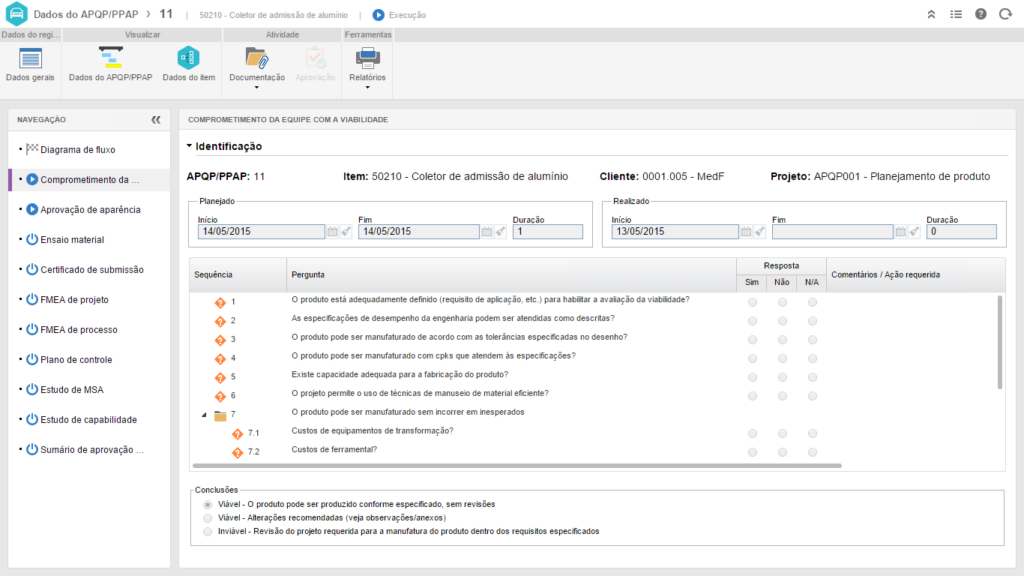Open Dados gerais toolbar icon

(30, 64)
